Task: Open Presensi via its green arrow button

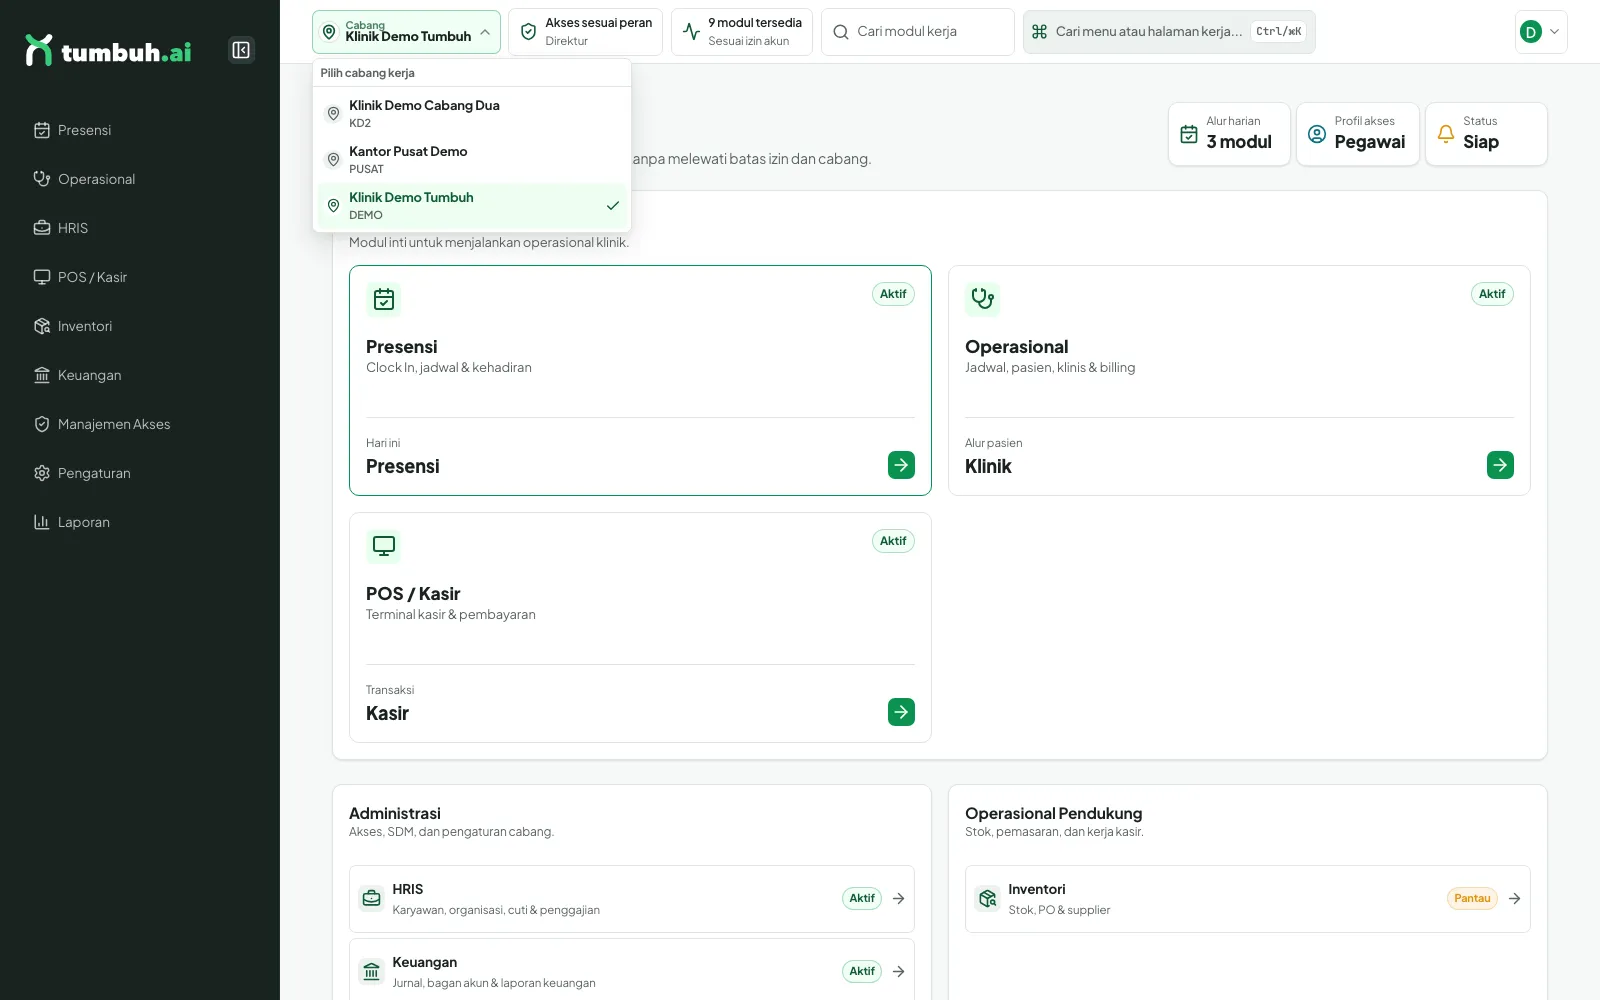Action: (901, 465)
